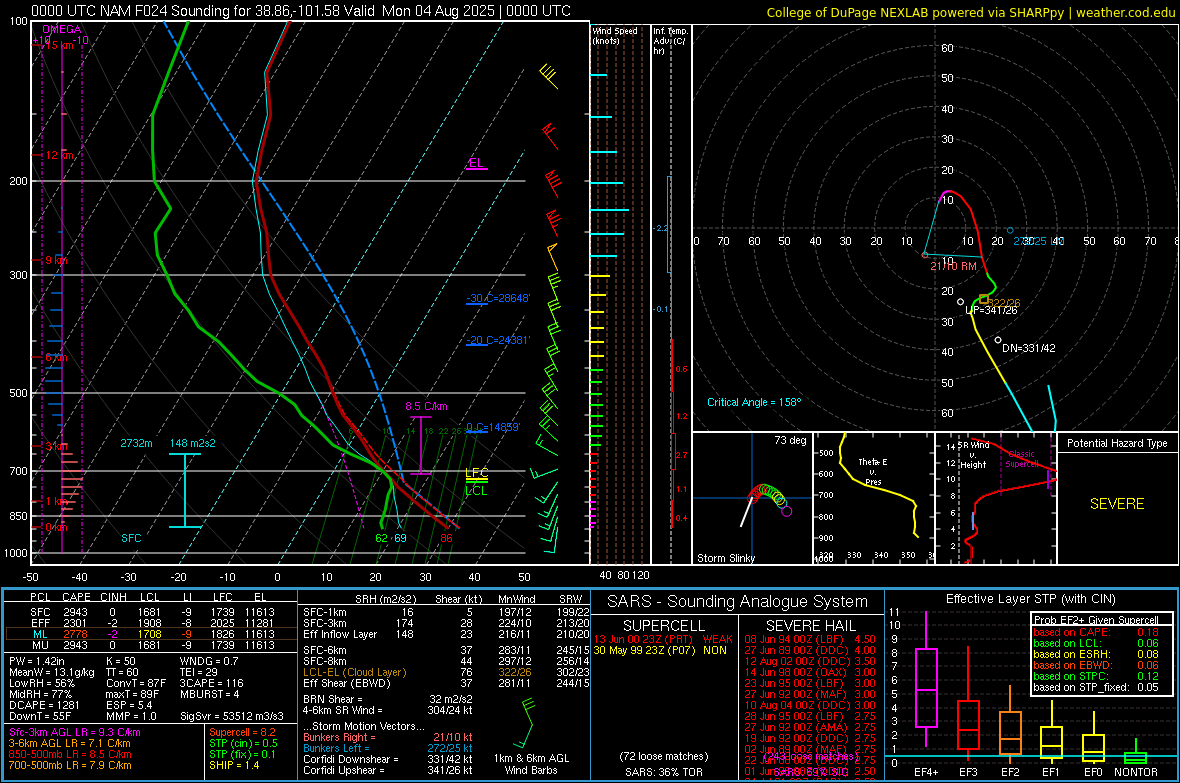Click the 73 deg slinky tilt value
Viewport: 1180px width, 783px height.
790,440
